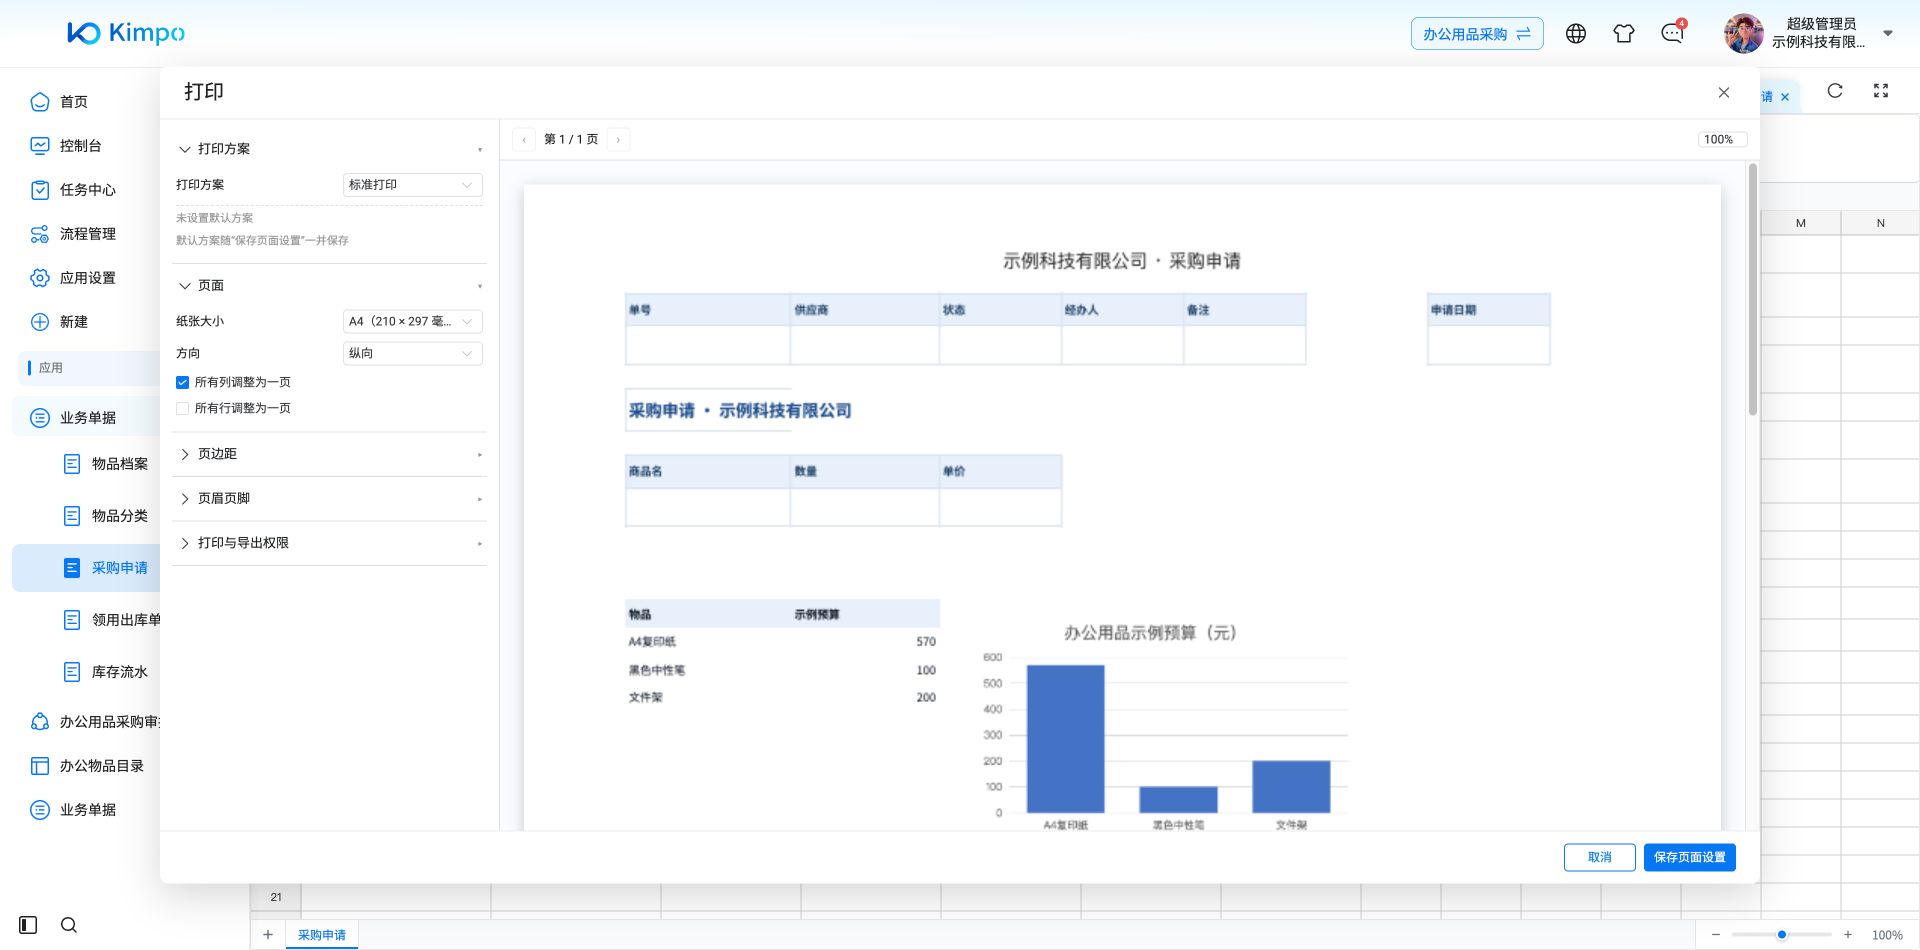Open the messages chat icon

pyautogui.click(x=1672, y=34)
